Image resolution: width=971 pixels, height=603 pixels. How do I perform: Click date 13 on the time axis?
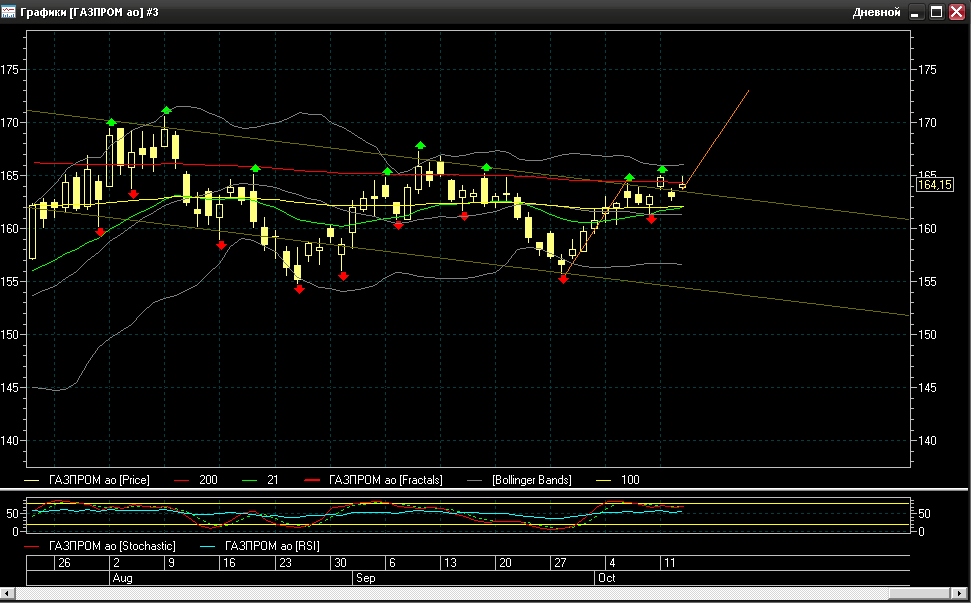[x=450, y=563]
